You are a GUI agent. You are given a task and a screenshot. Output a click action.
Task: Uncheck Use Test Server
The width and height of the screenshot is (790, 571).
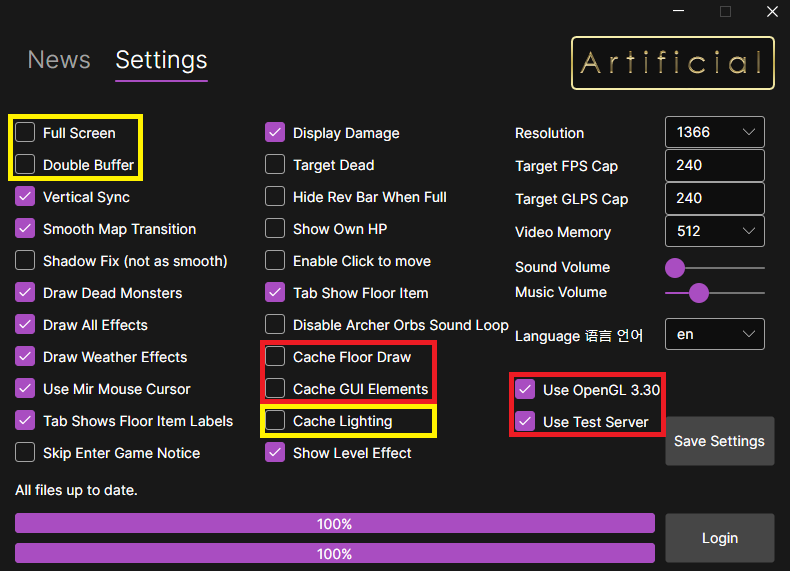pos(525,422)
